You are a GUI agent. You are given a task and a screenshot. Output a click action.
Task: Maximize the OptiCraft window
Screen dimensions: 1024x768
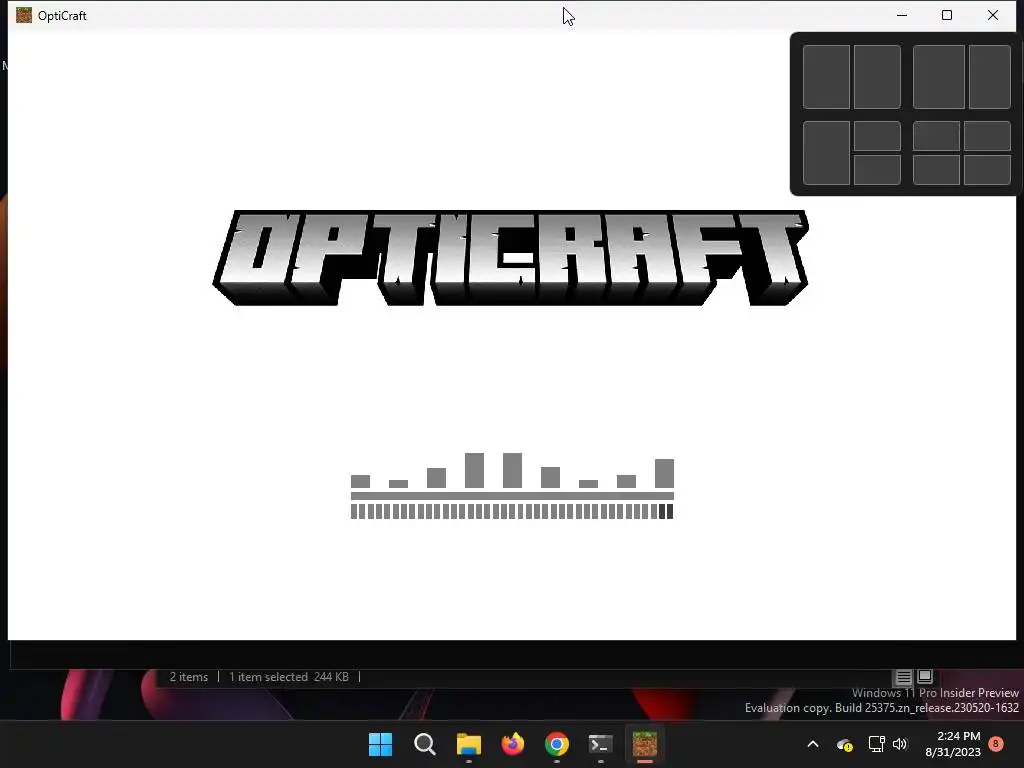click(x=947, y=15)
